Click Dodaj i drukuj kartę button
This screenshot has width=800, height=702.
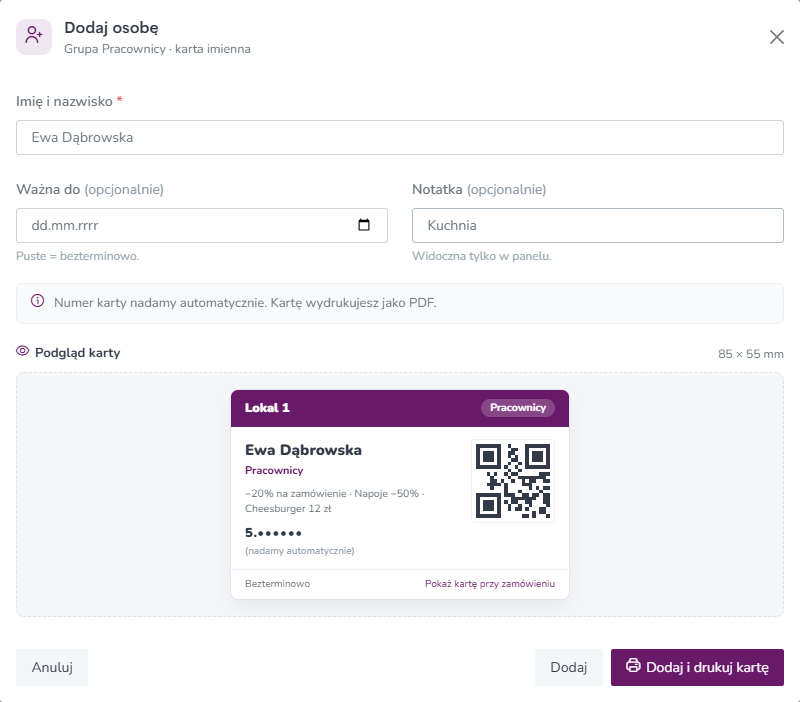click(x=697, y=667)
